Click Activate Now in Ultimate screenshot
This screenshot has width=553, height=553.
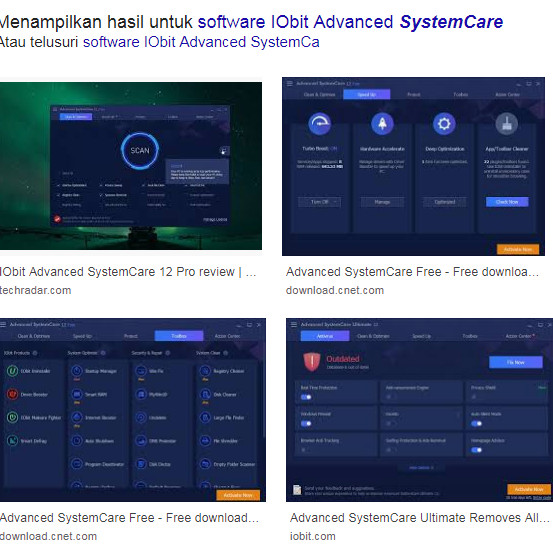coord(529,490)
